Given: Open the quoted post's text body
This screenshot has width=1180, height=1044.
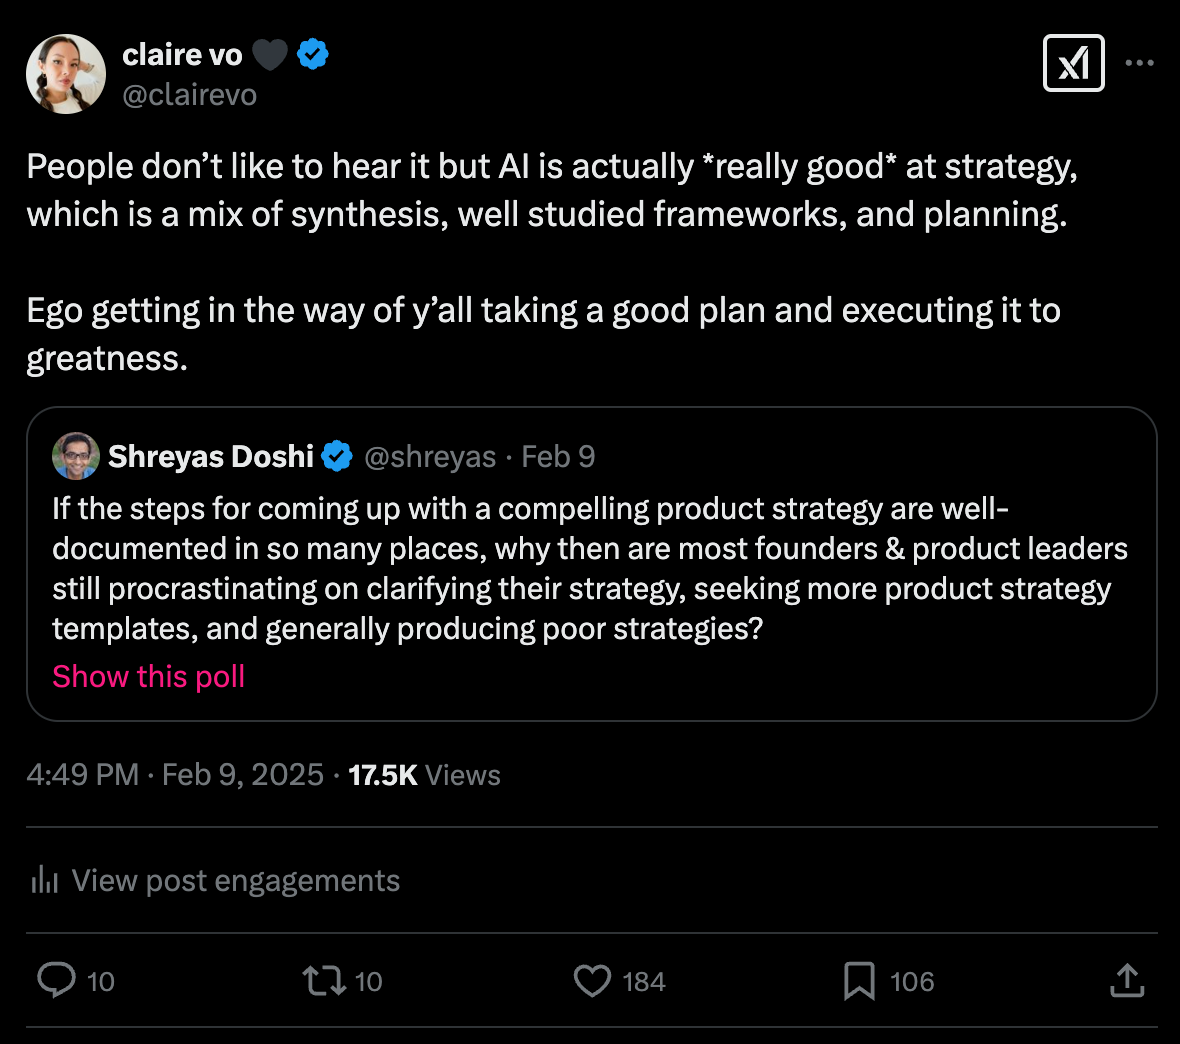Looking at the screenshot, I should pyautogui.click(x=590, y=568).
